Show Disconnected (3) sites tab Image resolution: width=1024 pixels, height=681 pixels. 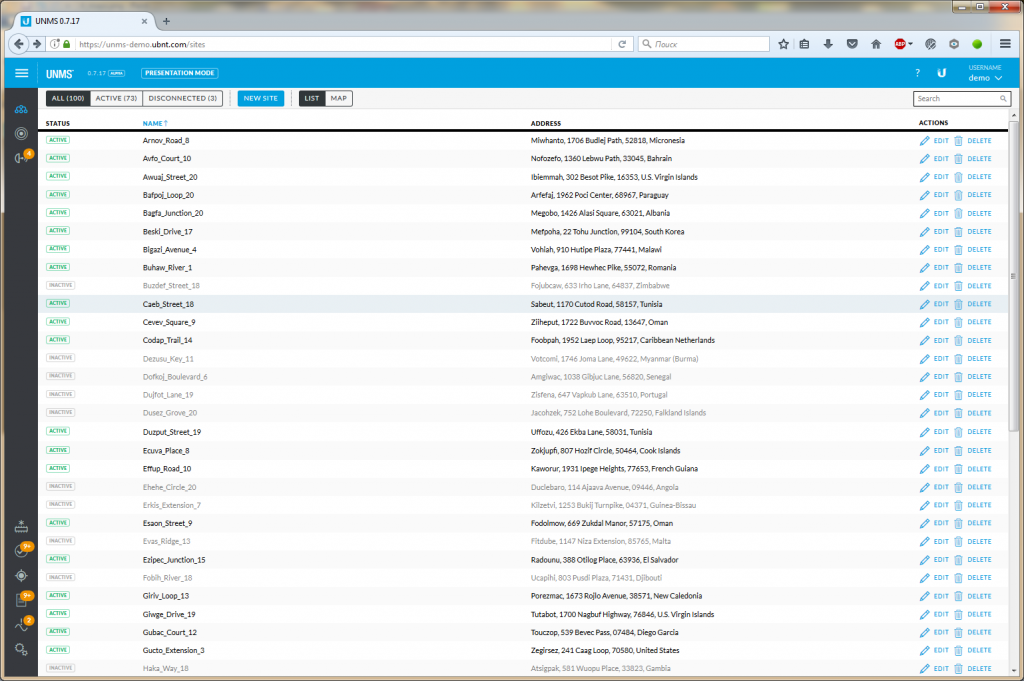[x=183, y=99]
